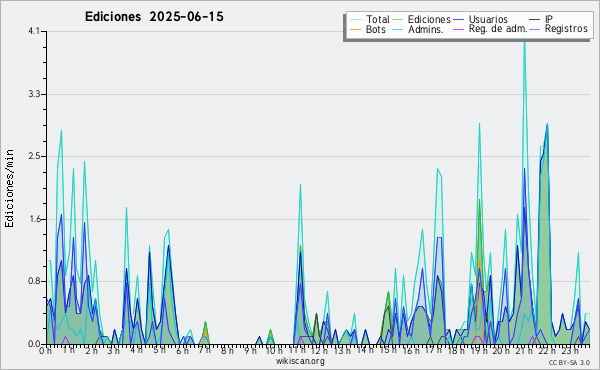The height and width of the screenshot is (370, 600).
Task: Click the Total legend color line
Action: click(x=356, y=19)
